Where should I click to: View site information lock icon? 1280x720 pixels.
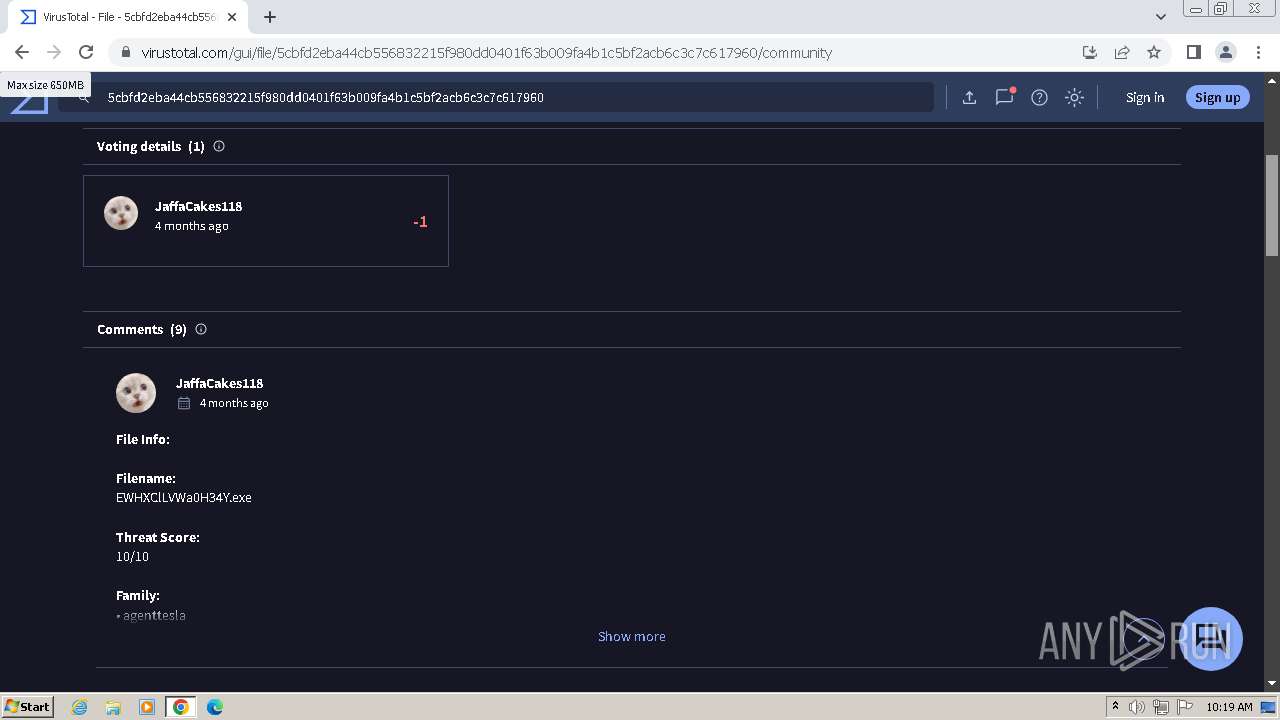tap(125, 52)
